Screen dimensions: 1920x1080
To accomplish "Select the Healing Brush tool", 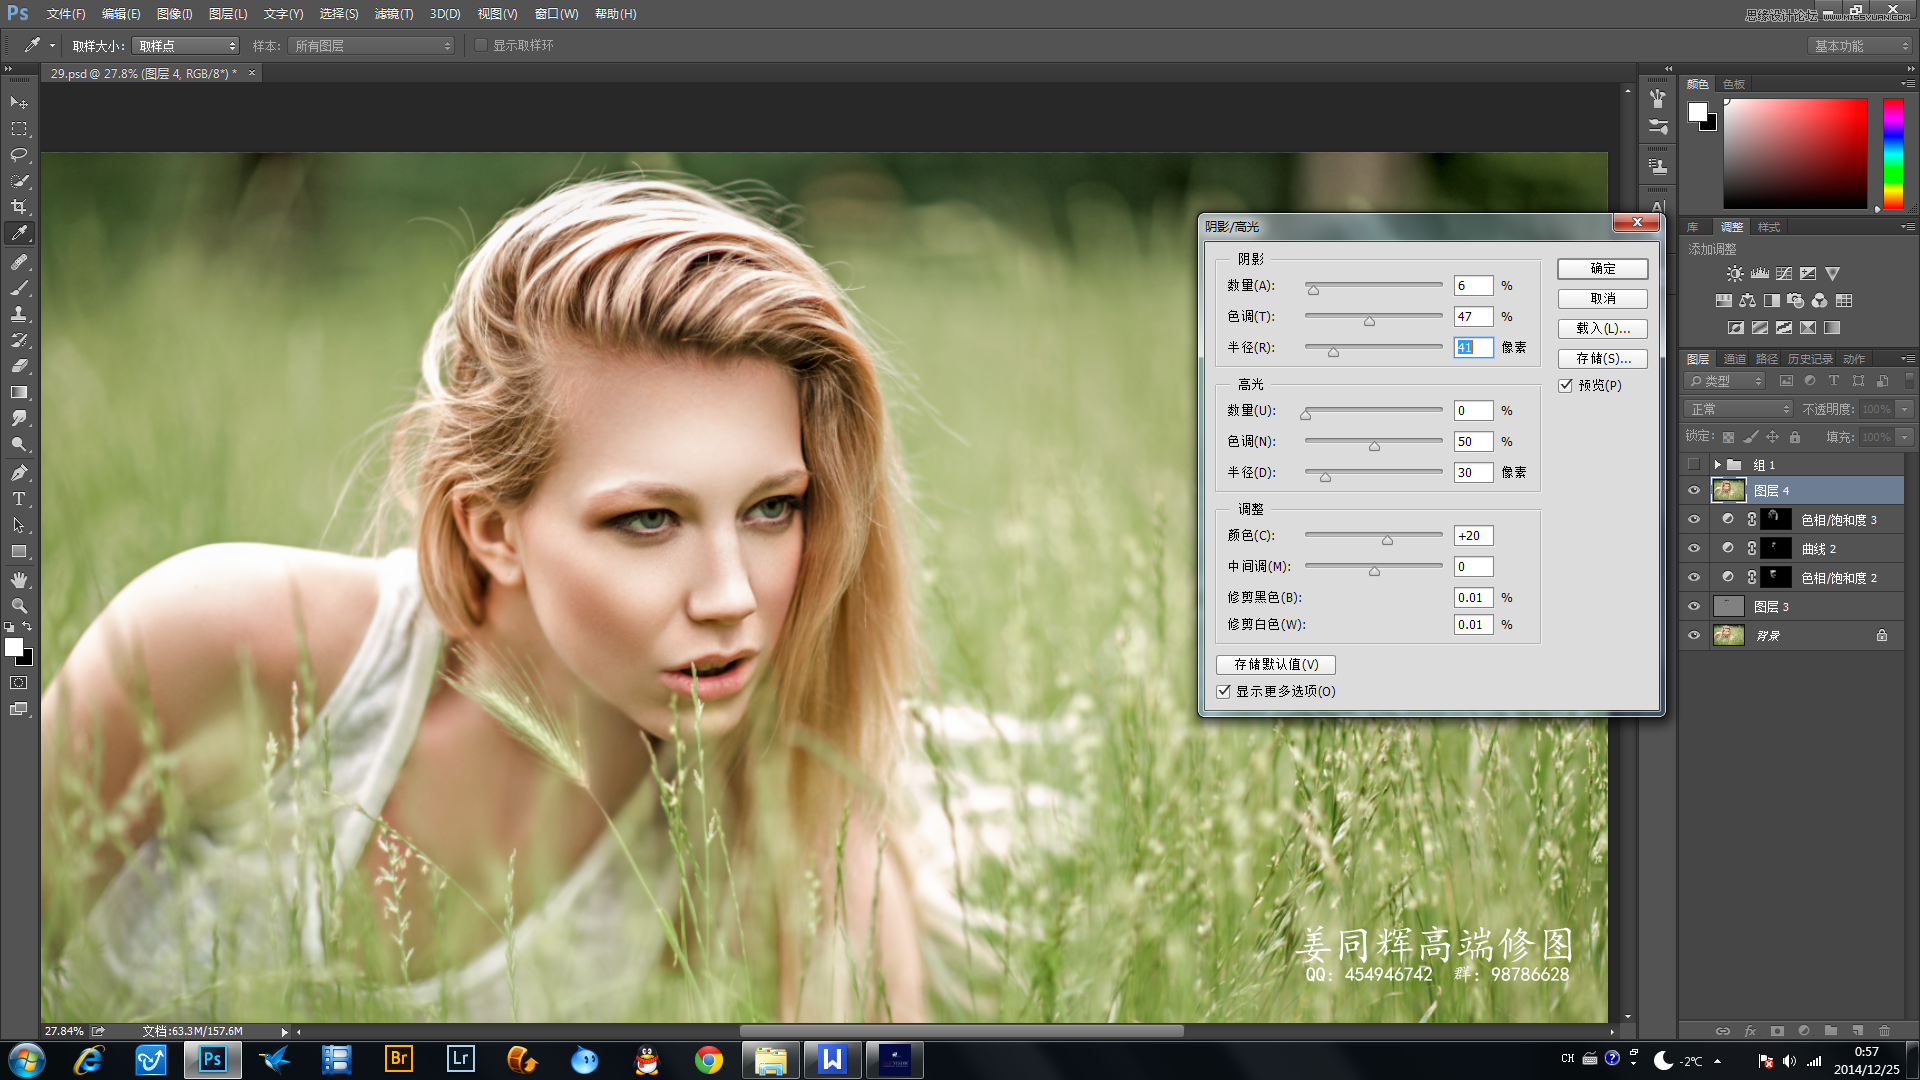I will 18,261.
